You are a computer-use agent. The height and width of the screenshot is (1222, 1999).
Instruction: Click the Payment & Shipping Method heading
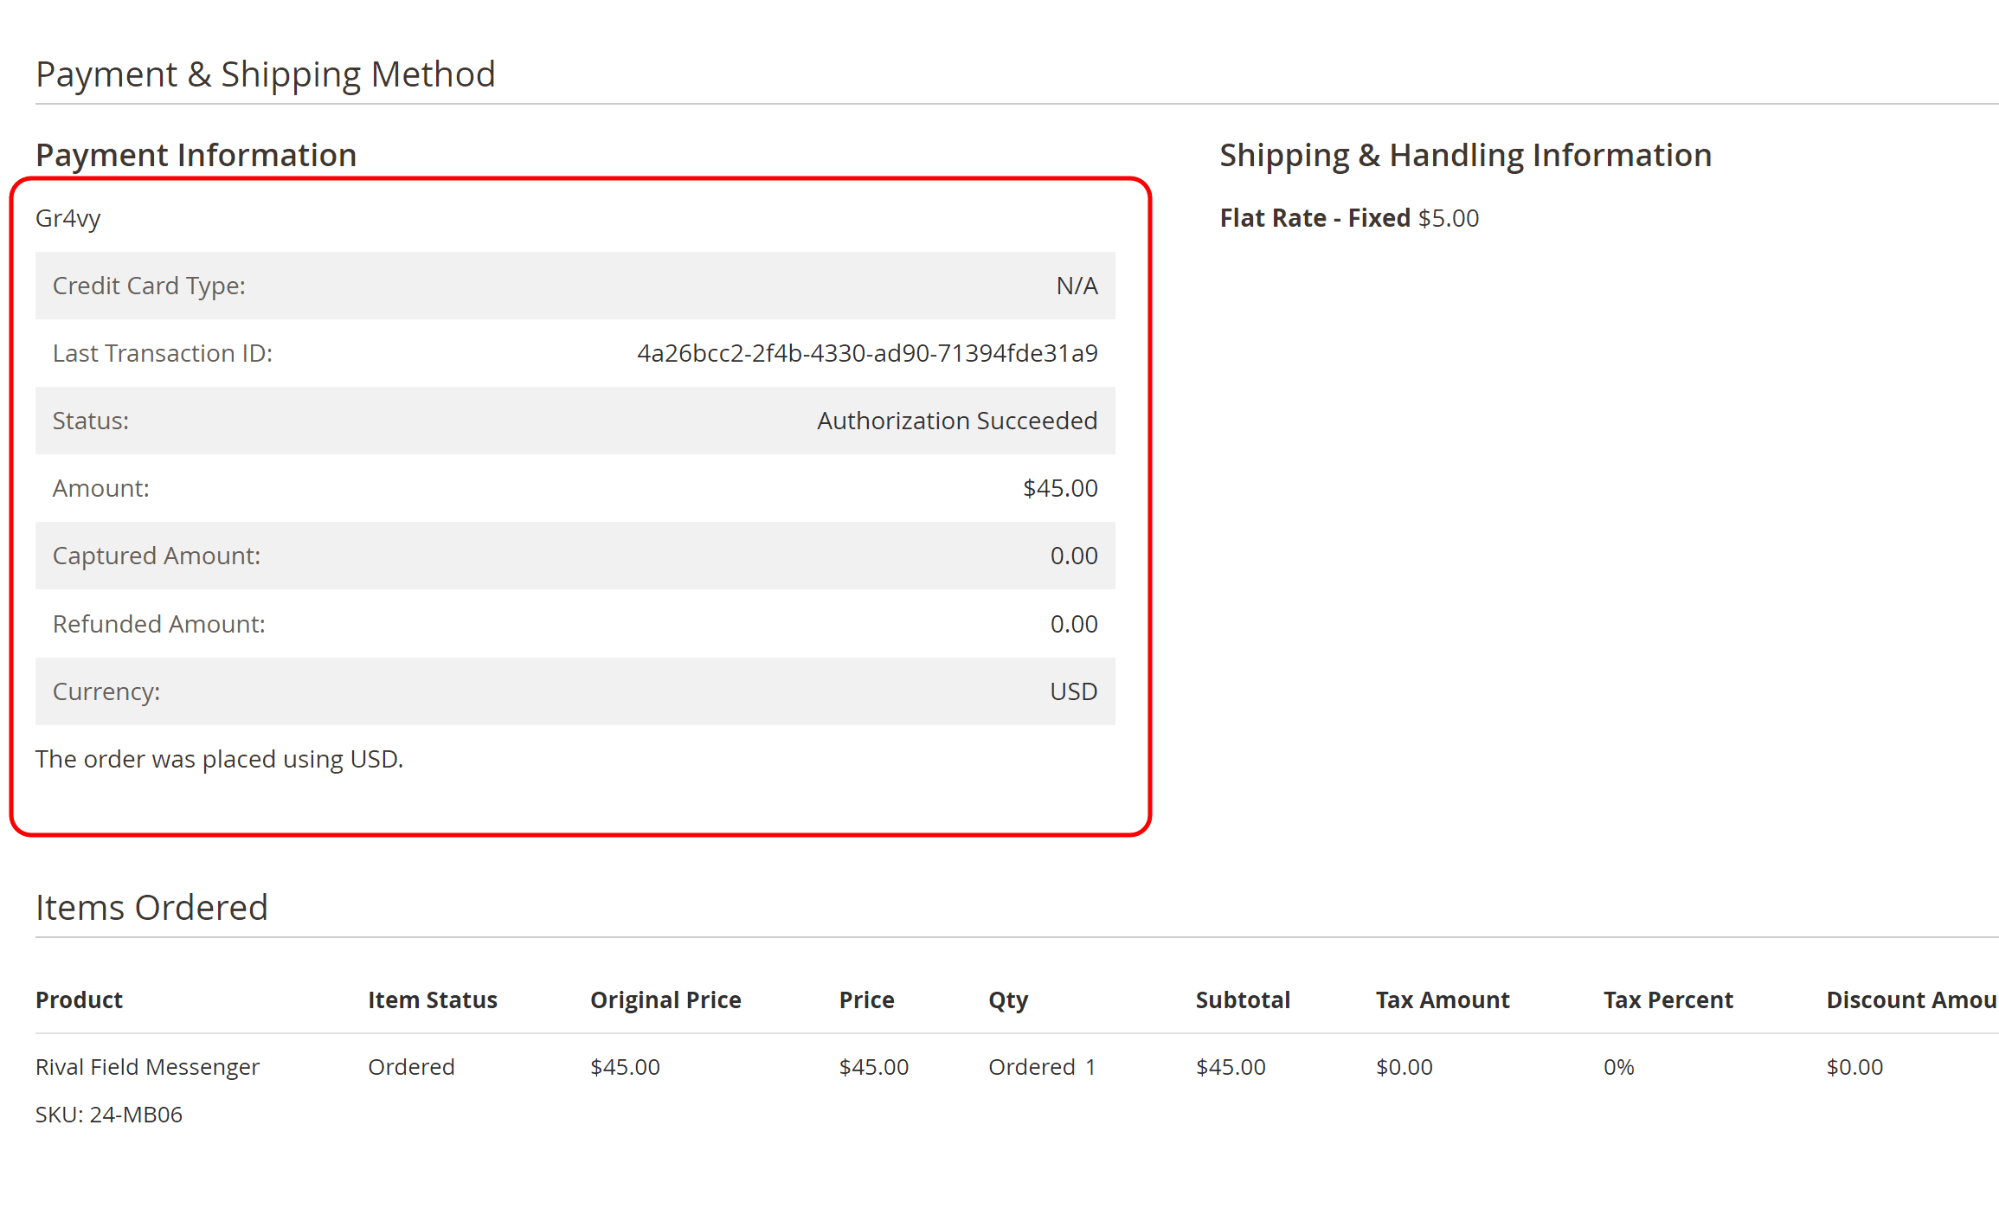pos(265,74)
